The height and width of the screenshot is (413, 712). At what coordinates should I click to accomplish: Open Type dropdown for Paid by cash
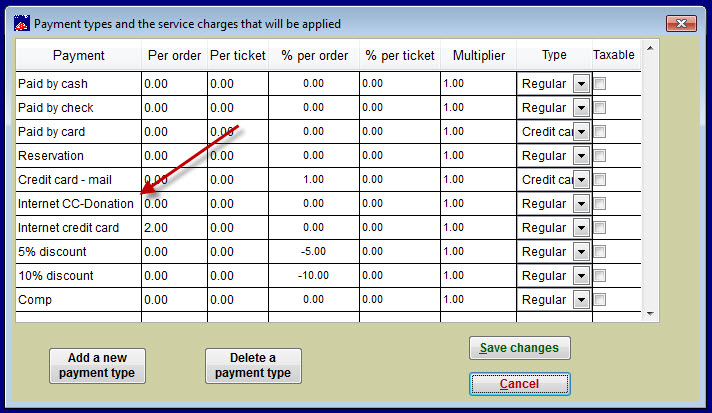point(581,84)
